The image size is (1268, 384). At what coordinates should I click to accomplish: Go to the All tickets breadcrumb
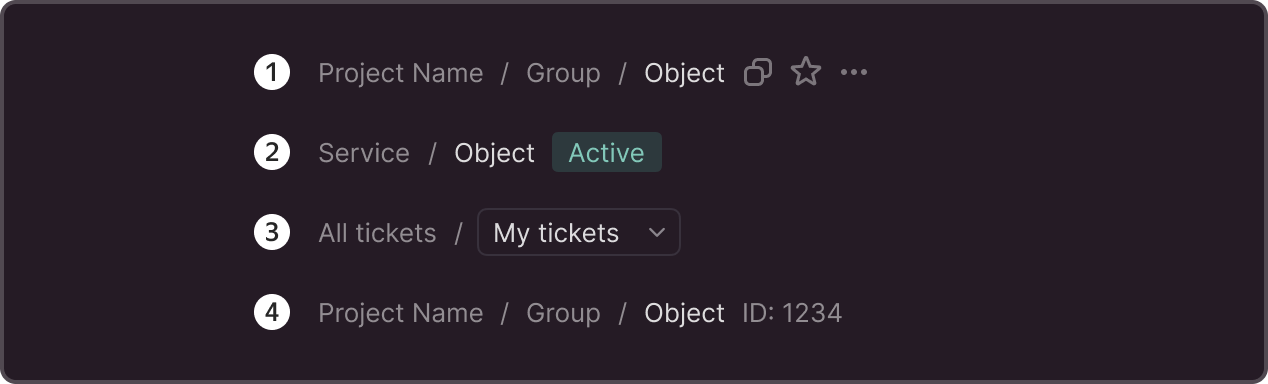coord(377,233)
